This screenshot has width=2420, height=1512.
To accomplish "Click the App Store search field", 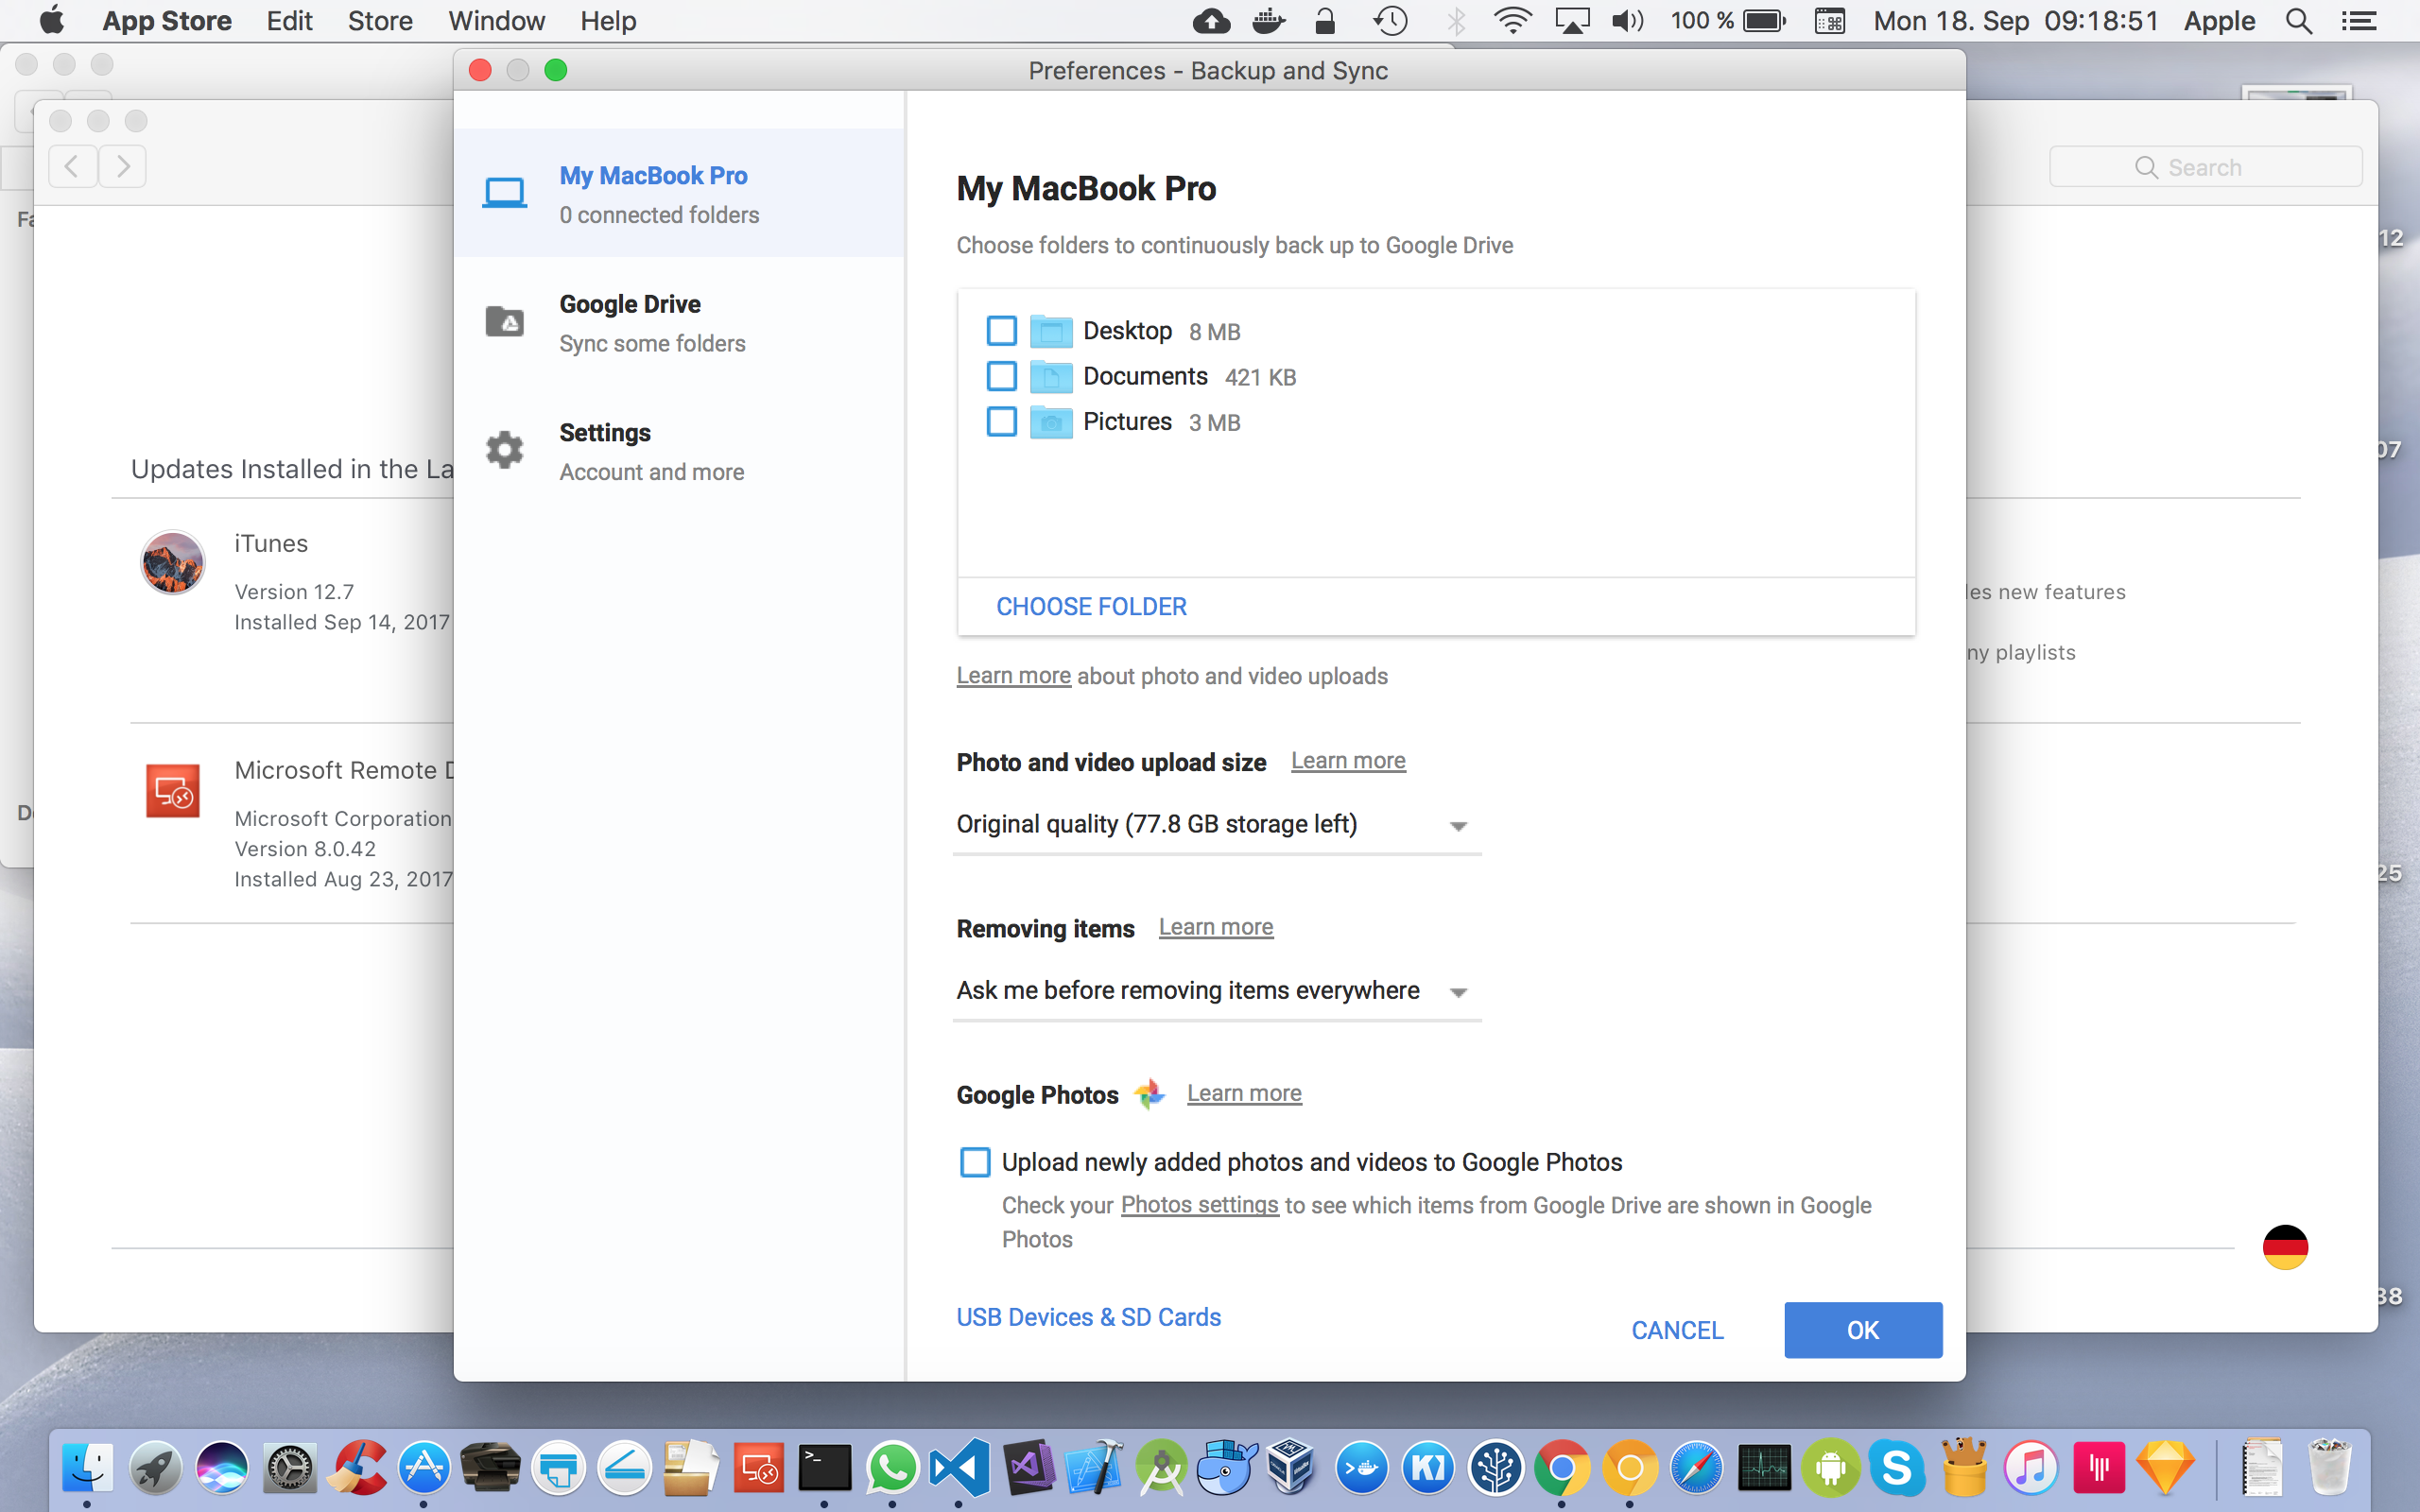I will point(2204,166).
